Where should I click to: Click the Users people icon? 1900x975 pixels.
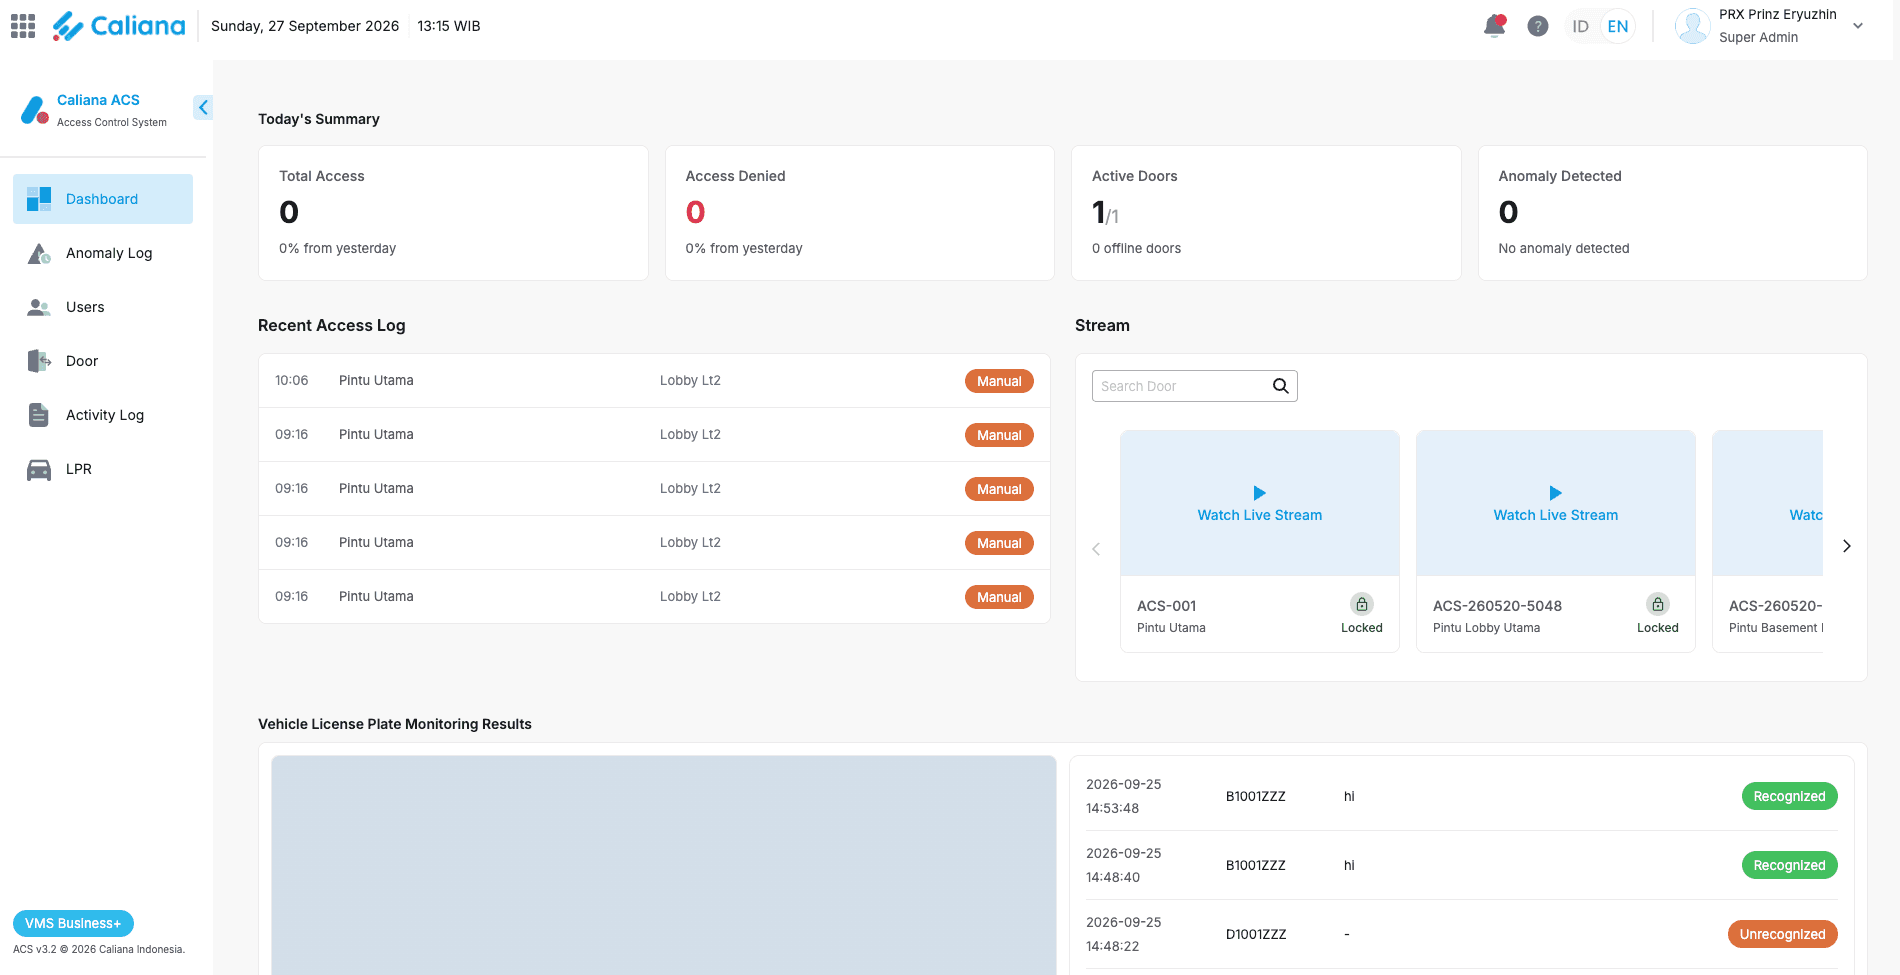(x=39, y=307)
